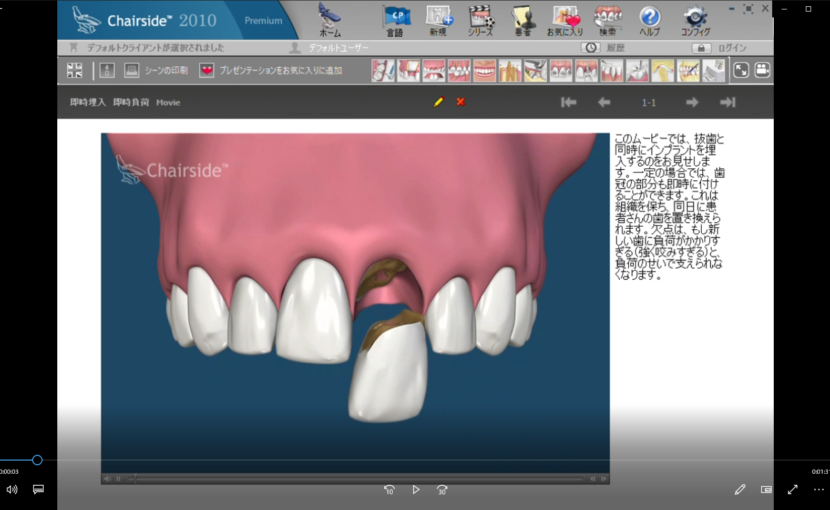Jump to the first scene arrow
830x510 pixels.
pyautogui.click(x=569, y=102)
